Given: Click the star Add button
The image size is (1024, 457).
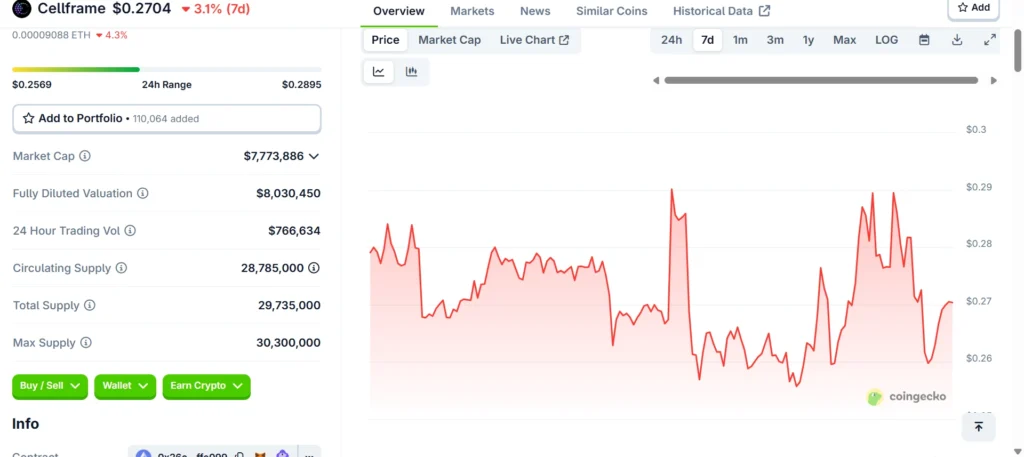Looking at the screenshot, I should (x=973, y=8).
